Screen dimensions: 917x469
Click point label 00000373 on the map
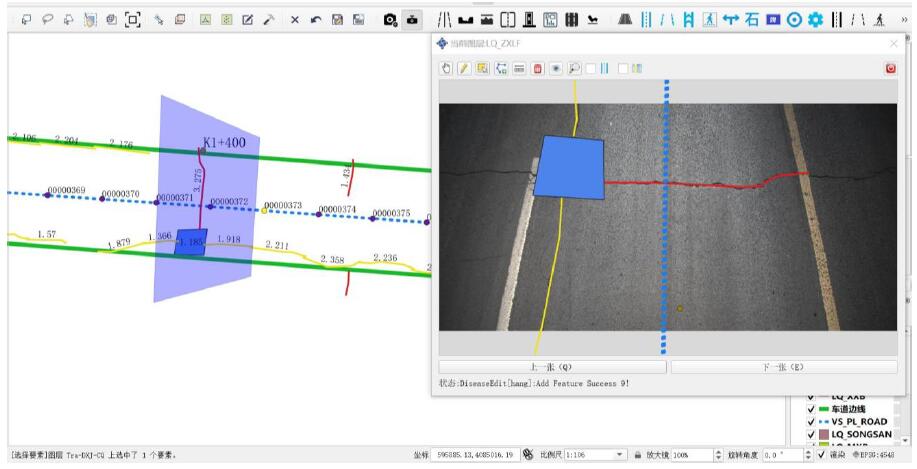(283, 205)
